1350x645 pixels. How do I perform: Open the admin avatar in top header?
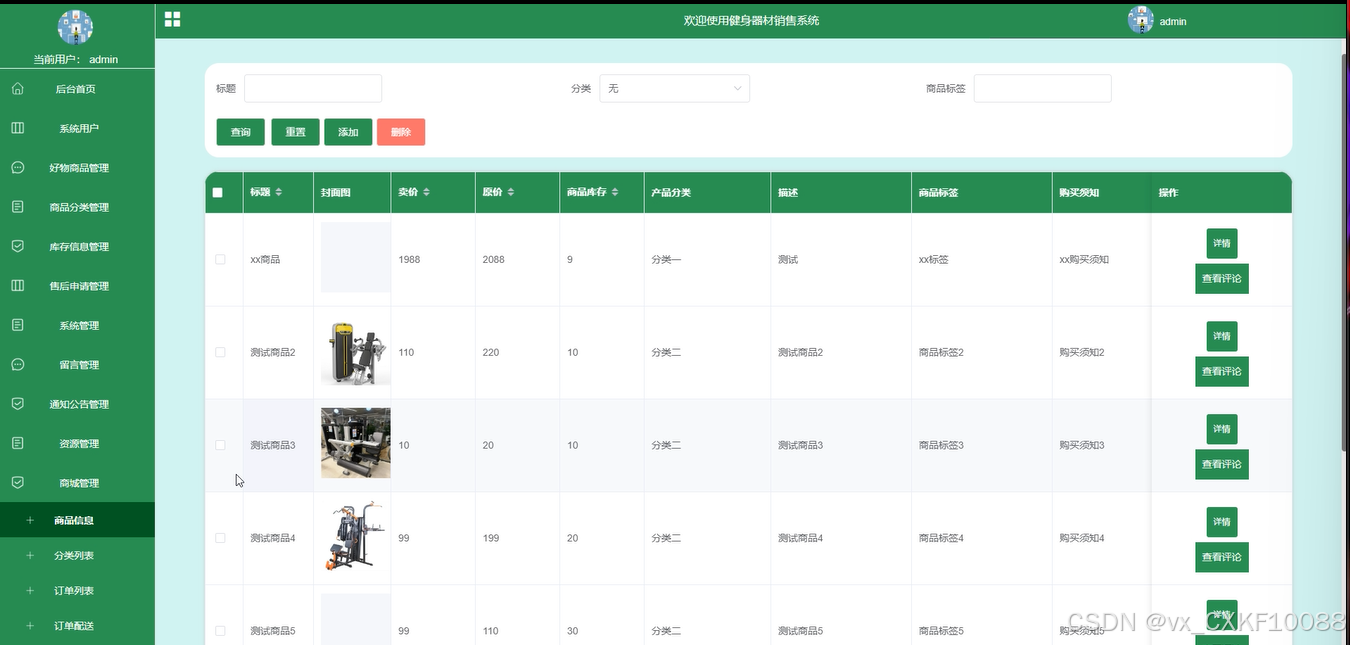click(x=1140, y=19)
